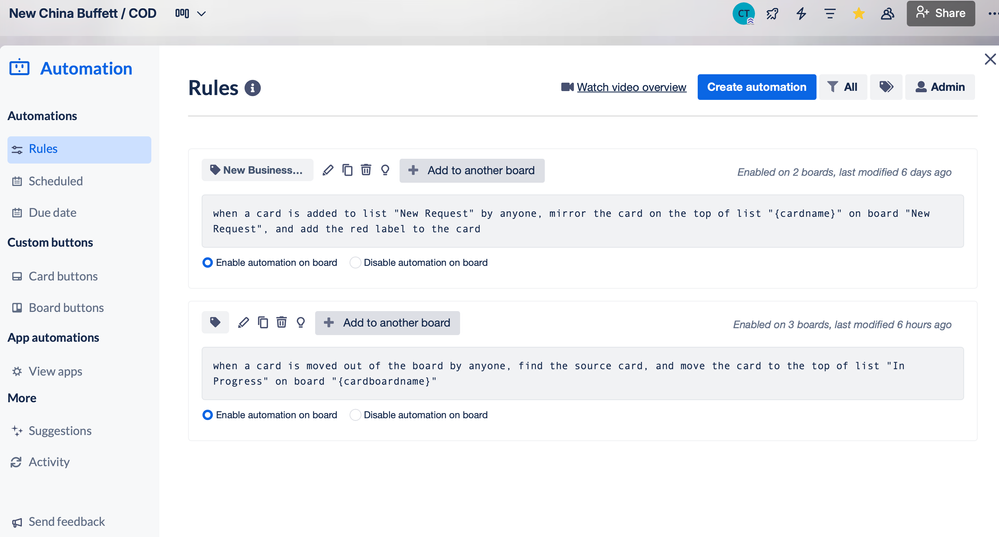Click lightbulb icon on New Request rule
The image size is (999, 537).
pyautogui.click(x=385, y=170)
